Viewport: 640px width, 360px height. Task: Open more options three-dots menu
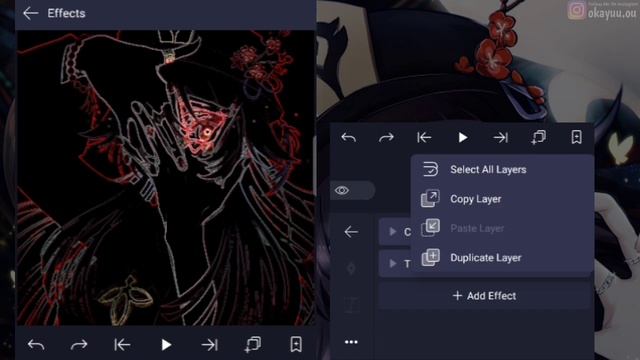point(351,342)
